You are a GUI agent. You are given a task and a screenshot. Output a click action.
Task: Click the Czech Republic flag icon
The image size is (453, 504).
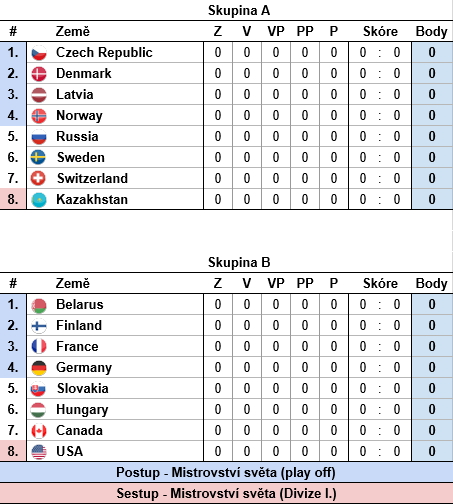tap(39, 53)
